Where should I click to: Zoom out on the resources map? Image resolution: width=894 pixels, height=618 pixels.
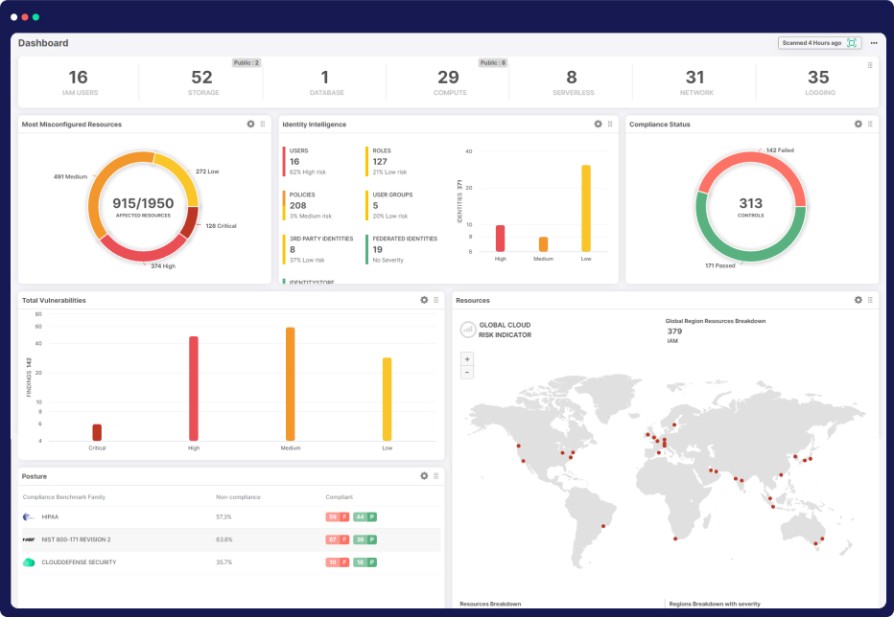pos(467,372)
